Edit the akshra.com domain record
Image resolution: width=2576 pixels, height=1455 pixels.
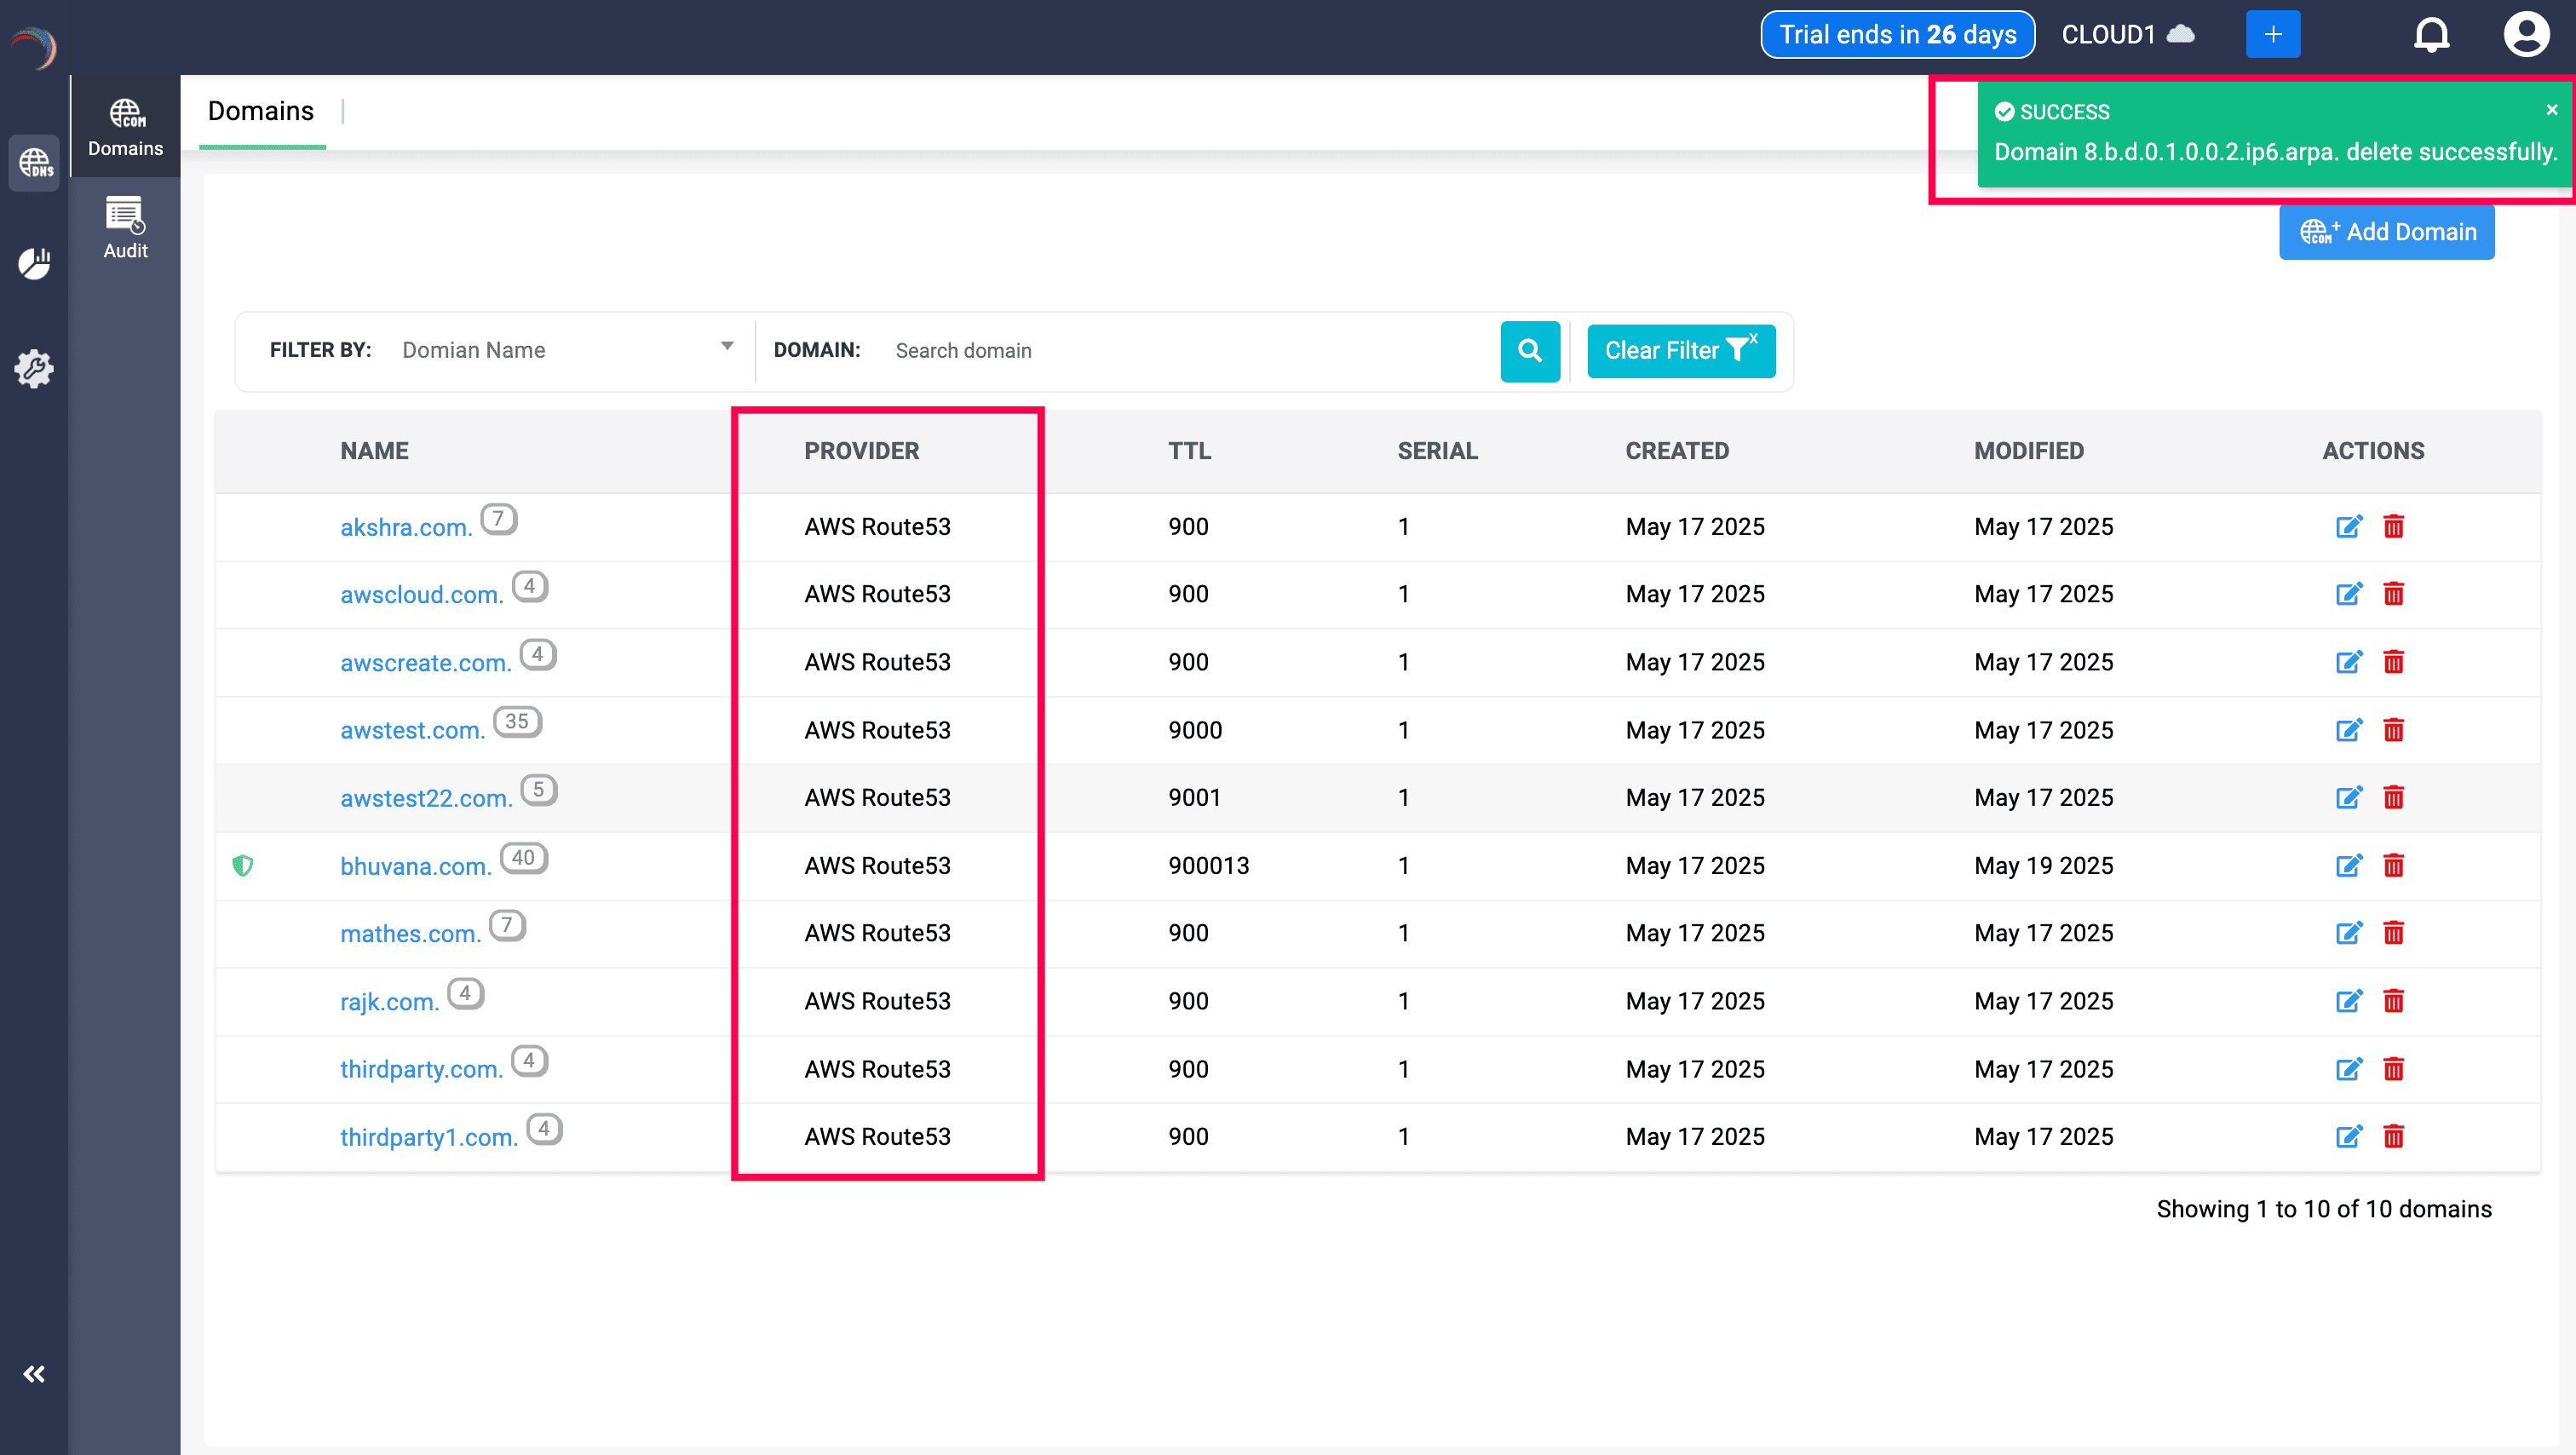coord(2349,526)
